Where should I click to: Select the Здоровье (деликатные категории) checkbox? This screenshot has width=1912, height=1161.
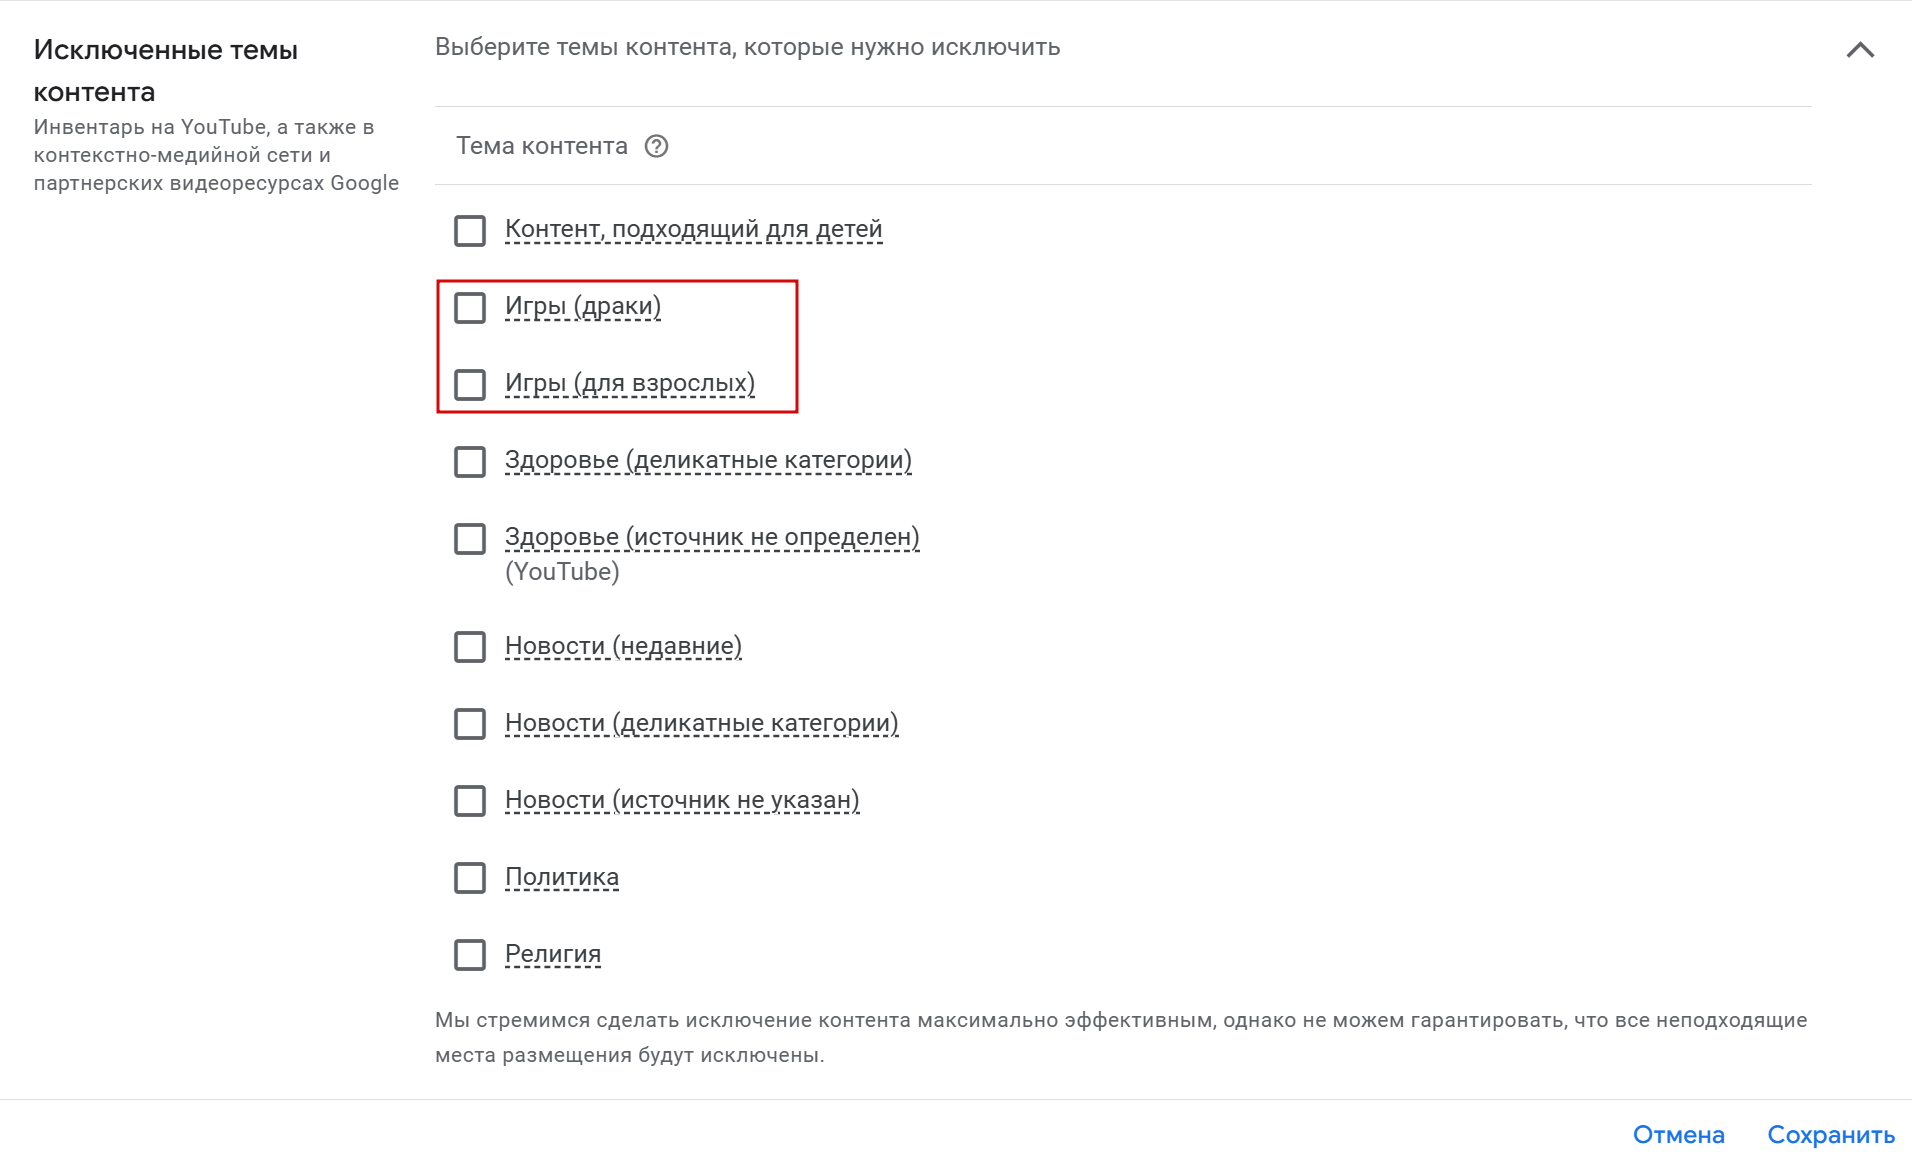(x=470, y=462)
